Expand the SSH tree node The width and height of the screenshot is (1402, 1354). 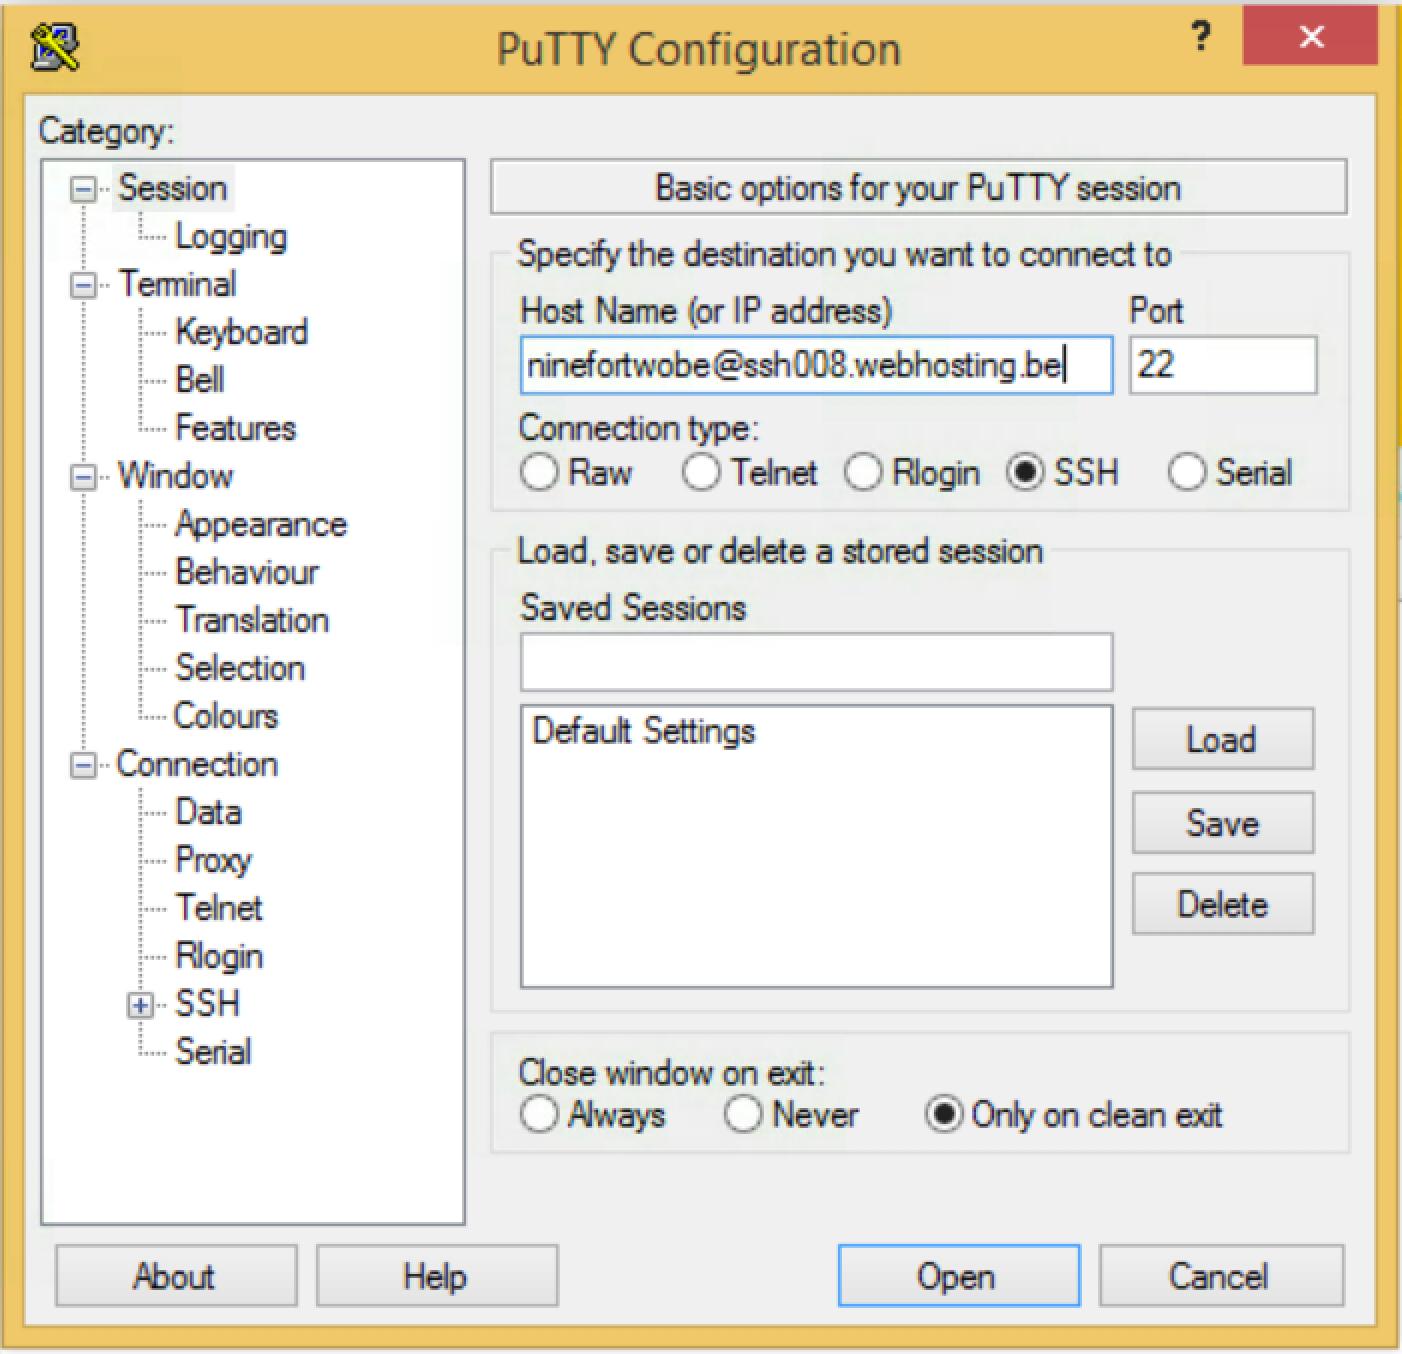140,1005
